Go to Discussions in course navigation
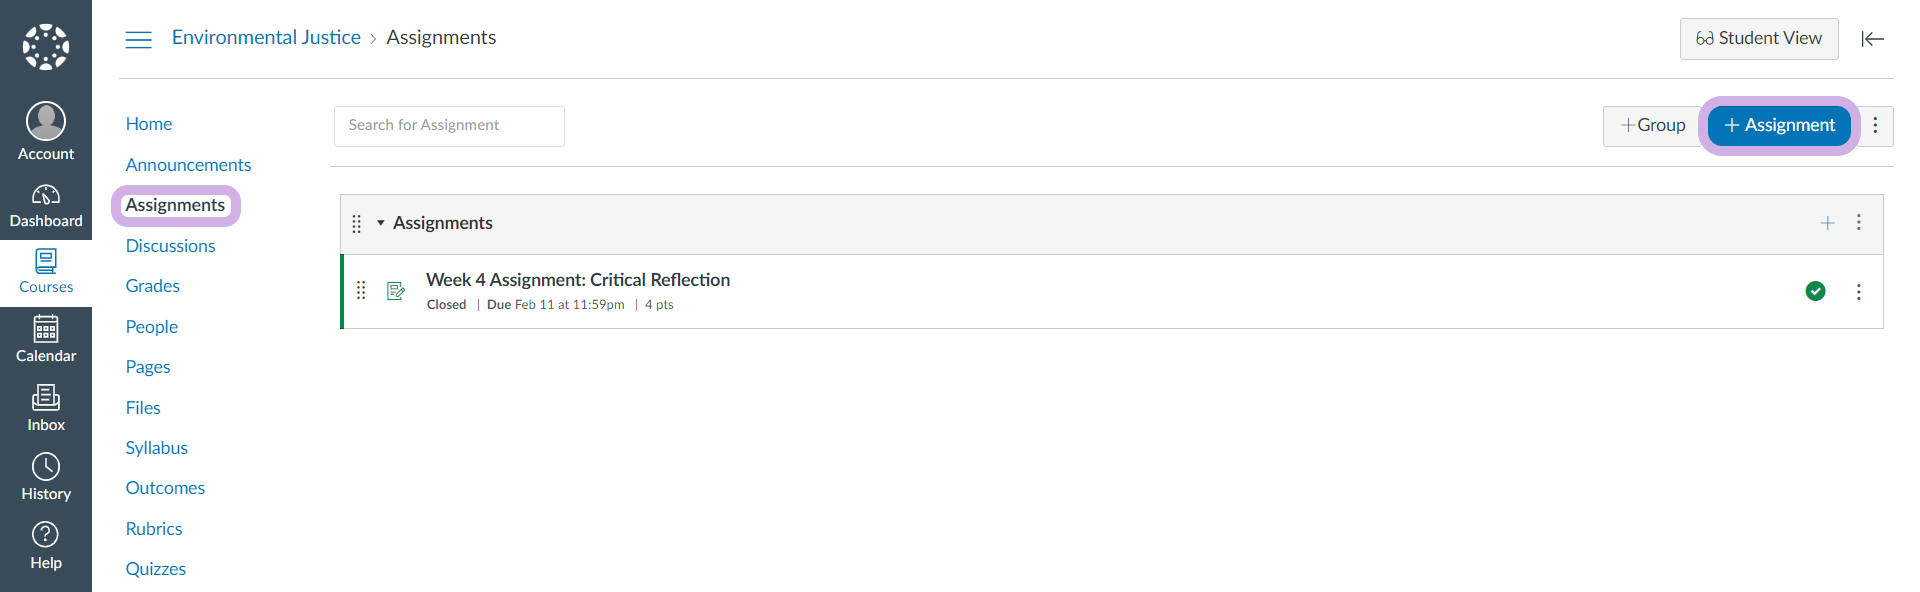 171,246
